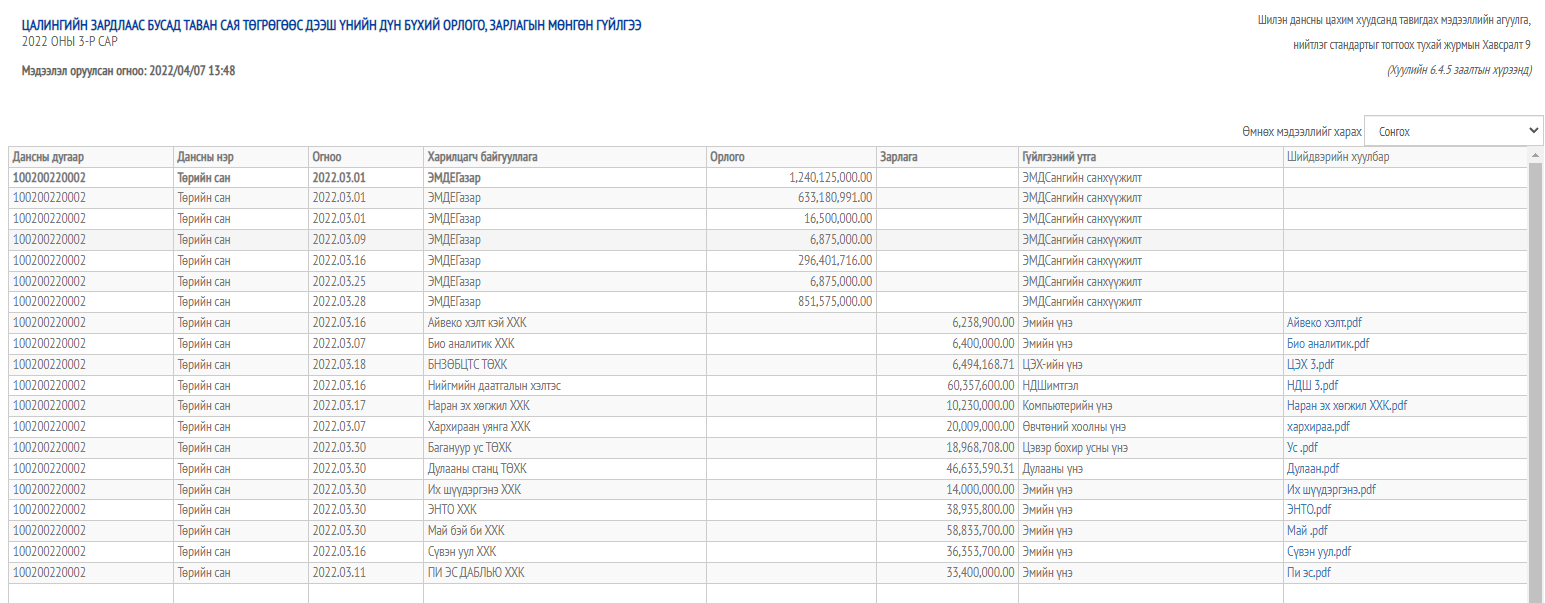Select the 1,240,125,000.00 income cell
This screenshot has width=1545, height=603.
coord(830,177)
